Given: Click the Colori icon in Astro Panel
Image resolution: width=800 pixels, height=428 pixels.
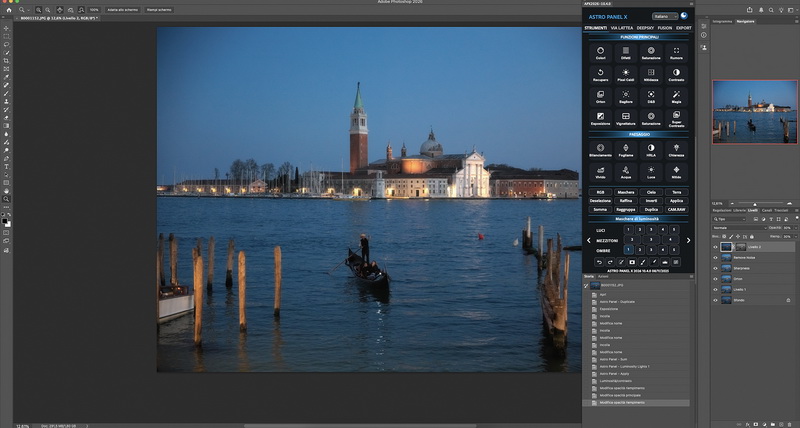Looking at the screenshot, I should pos(599,51).
